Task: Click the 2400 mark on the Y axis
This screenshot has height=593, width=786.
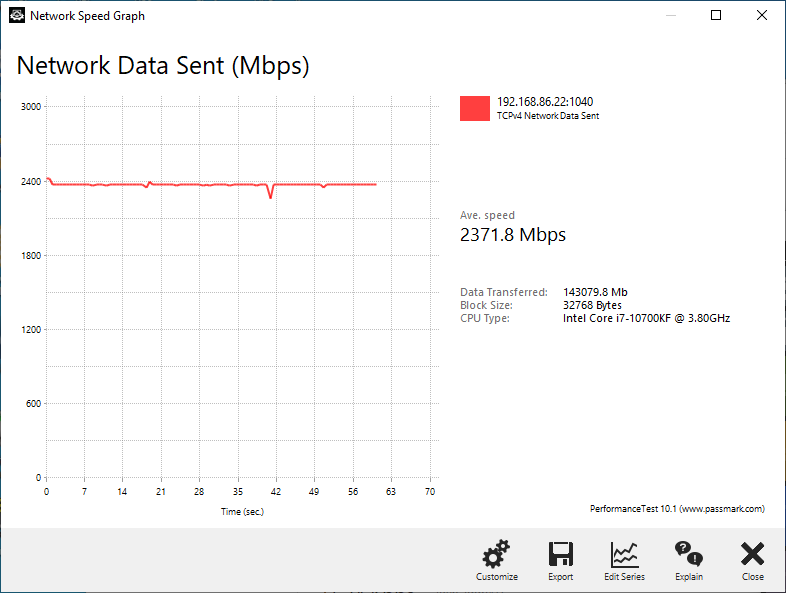Action: (31, 181)
